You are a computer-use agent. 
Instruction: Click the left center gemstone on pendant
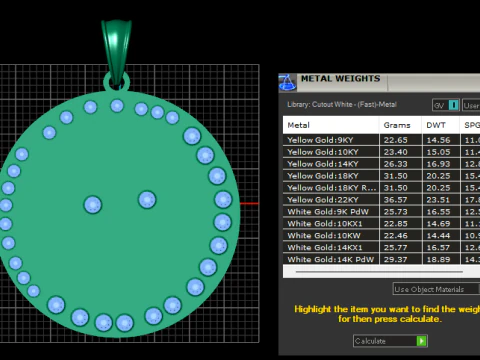click(93, 205)
